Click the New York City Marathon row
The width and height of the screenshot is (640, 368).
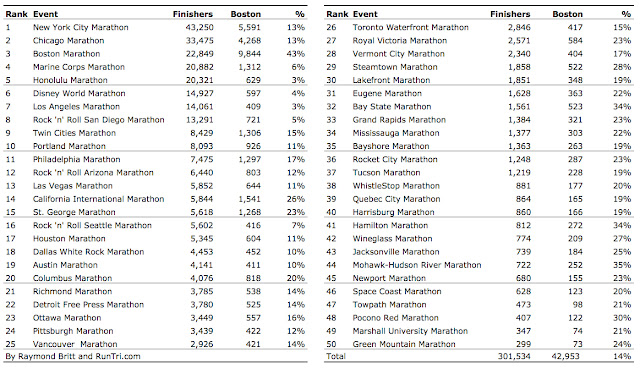[x=155, y=27]
